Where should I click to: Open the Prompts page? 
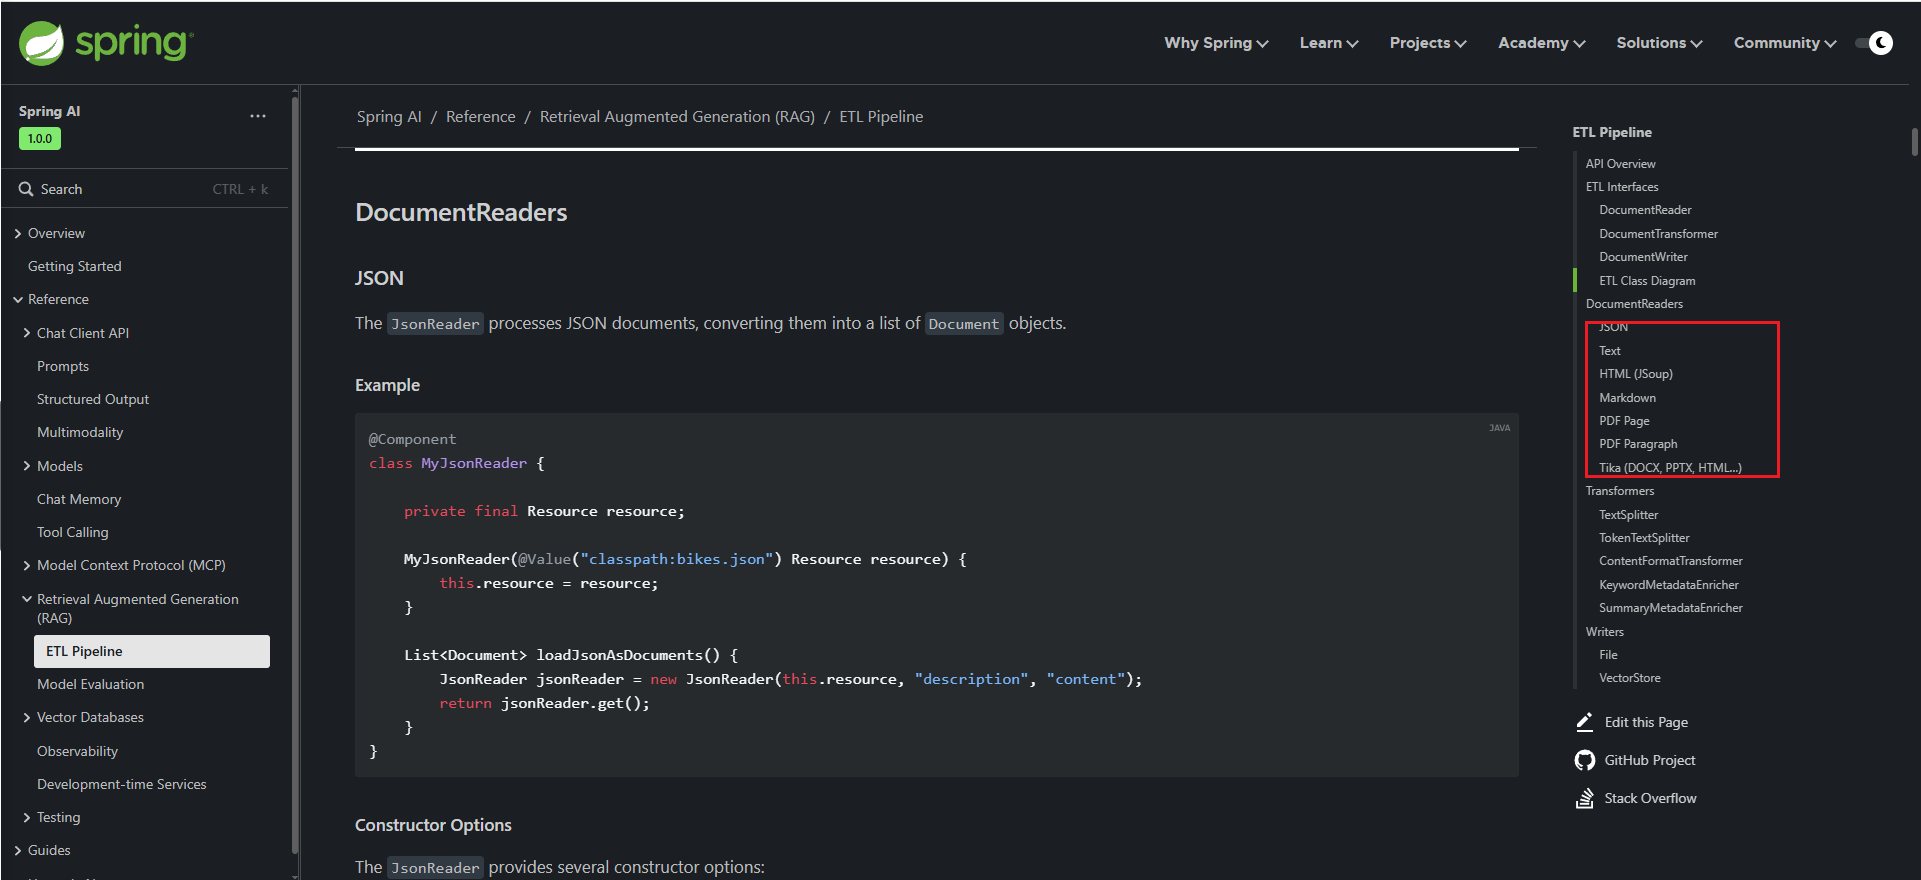pos(63,366)
